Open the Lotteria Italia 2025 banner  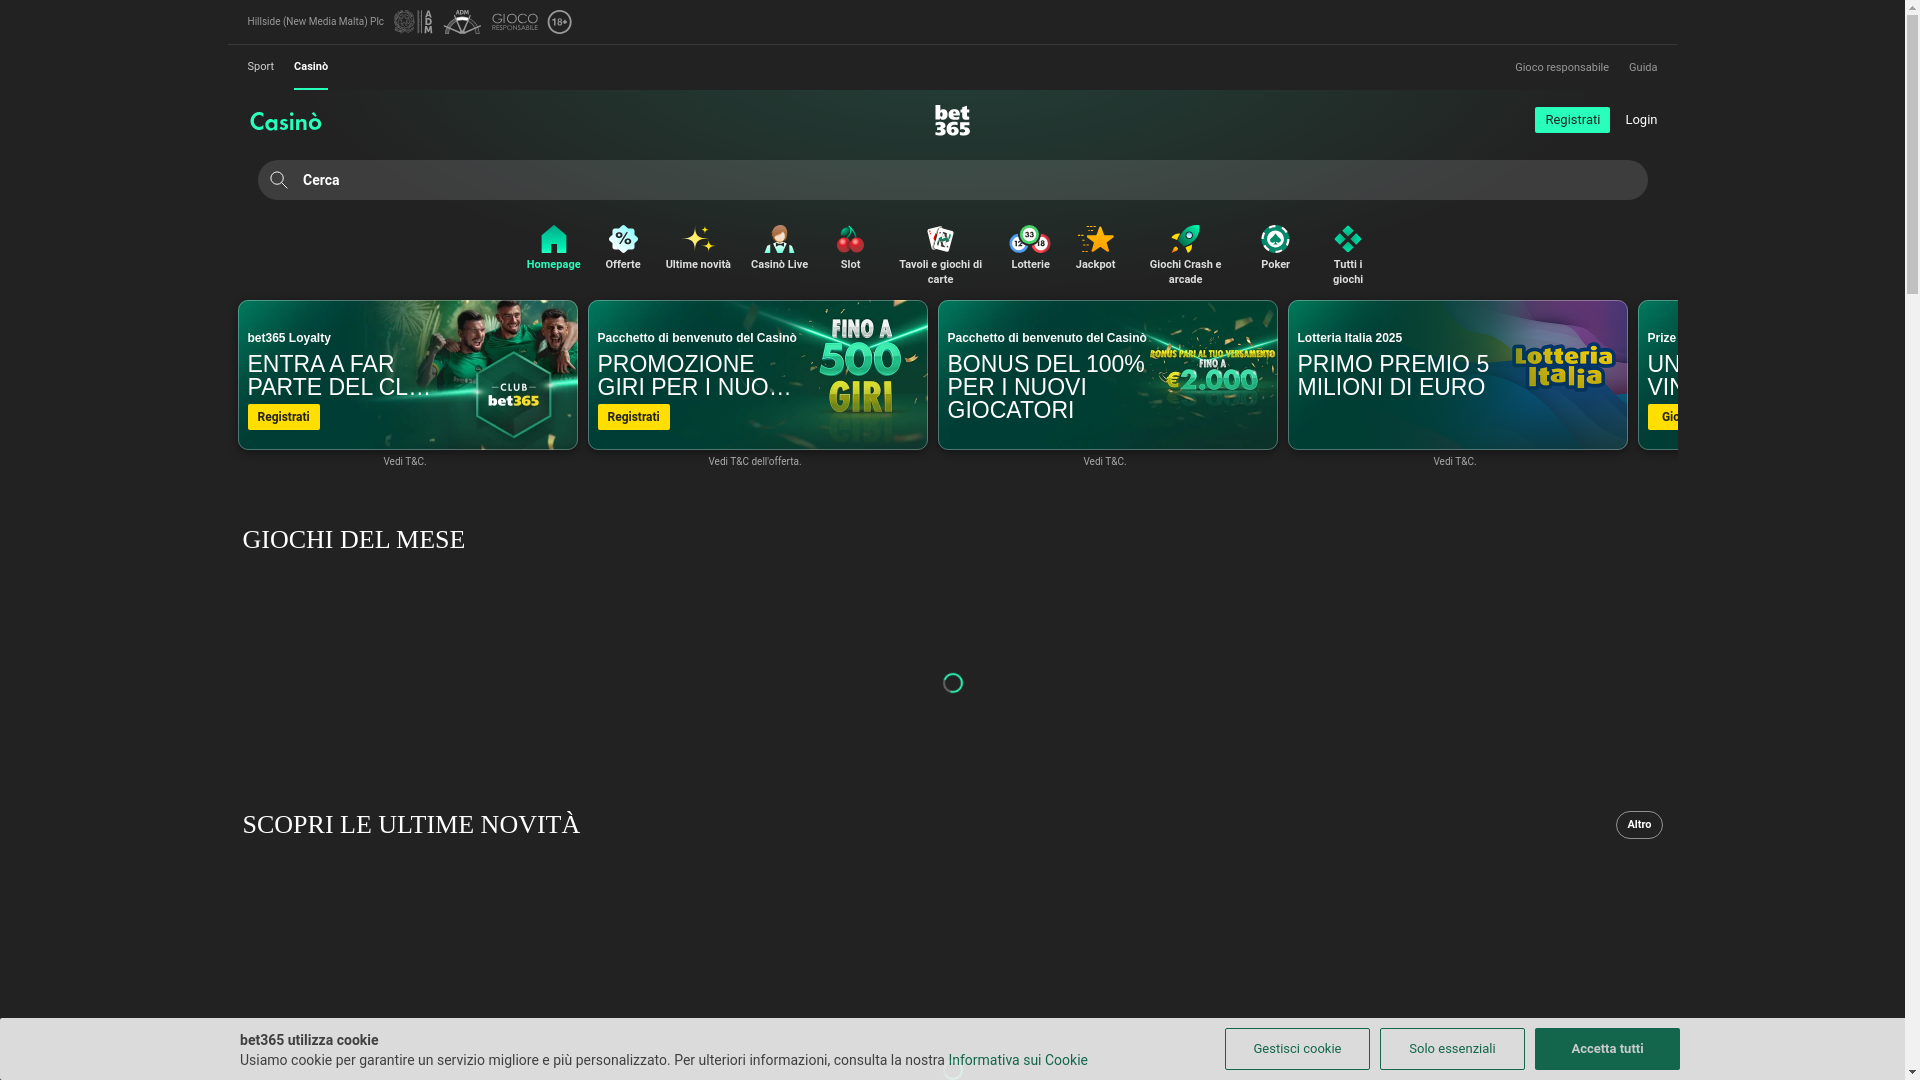coord(1457,375)
